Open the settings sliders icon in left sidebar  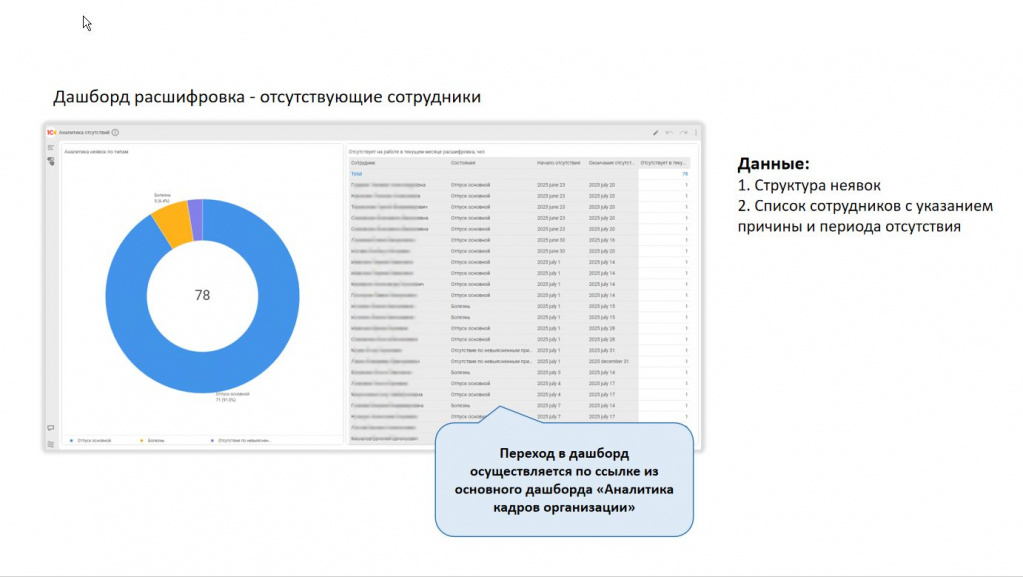[51, 444]
